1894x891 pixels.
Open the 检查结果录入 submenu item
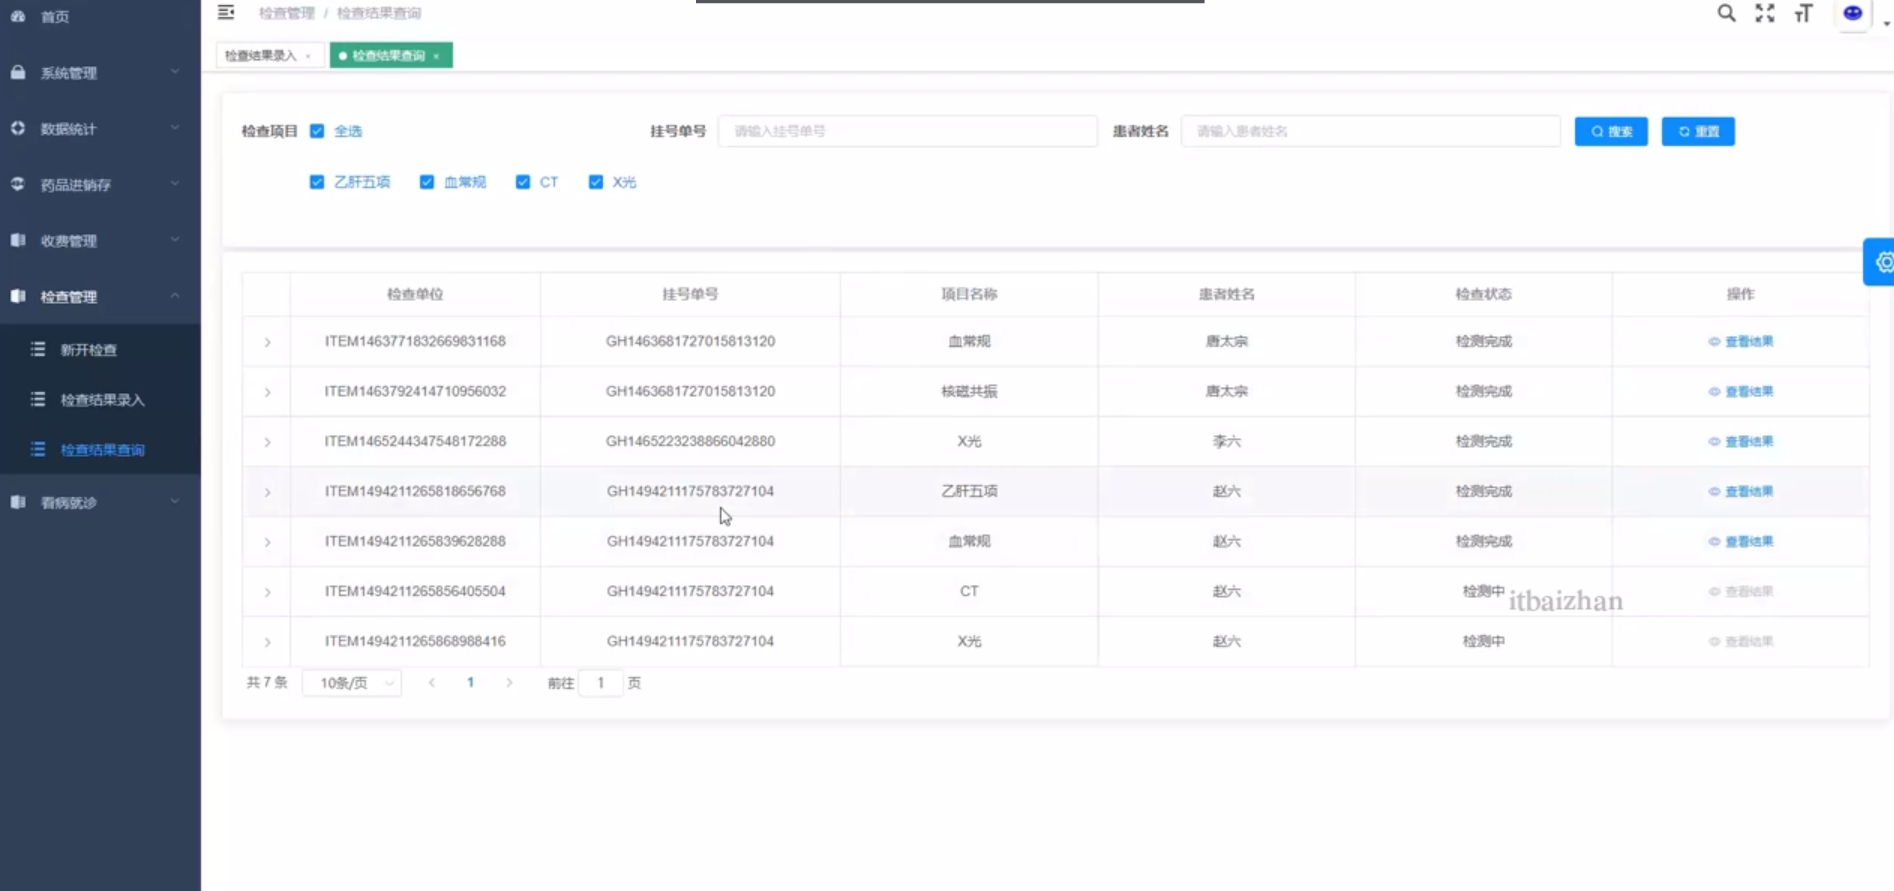coord(100,399)
